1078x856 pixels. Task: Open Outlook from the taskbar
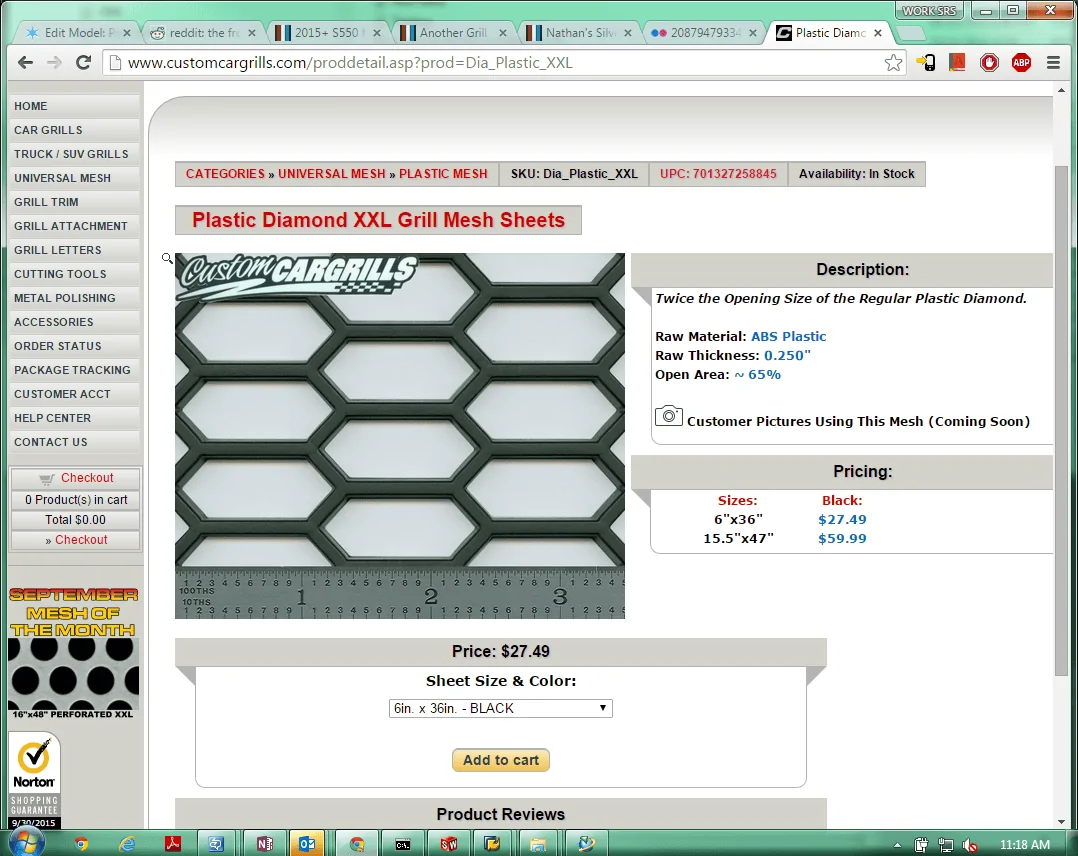[x=307, y=844]
